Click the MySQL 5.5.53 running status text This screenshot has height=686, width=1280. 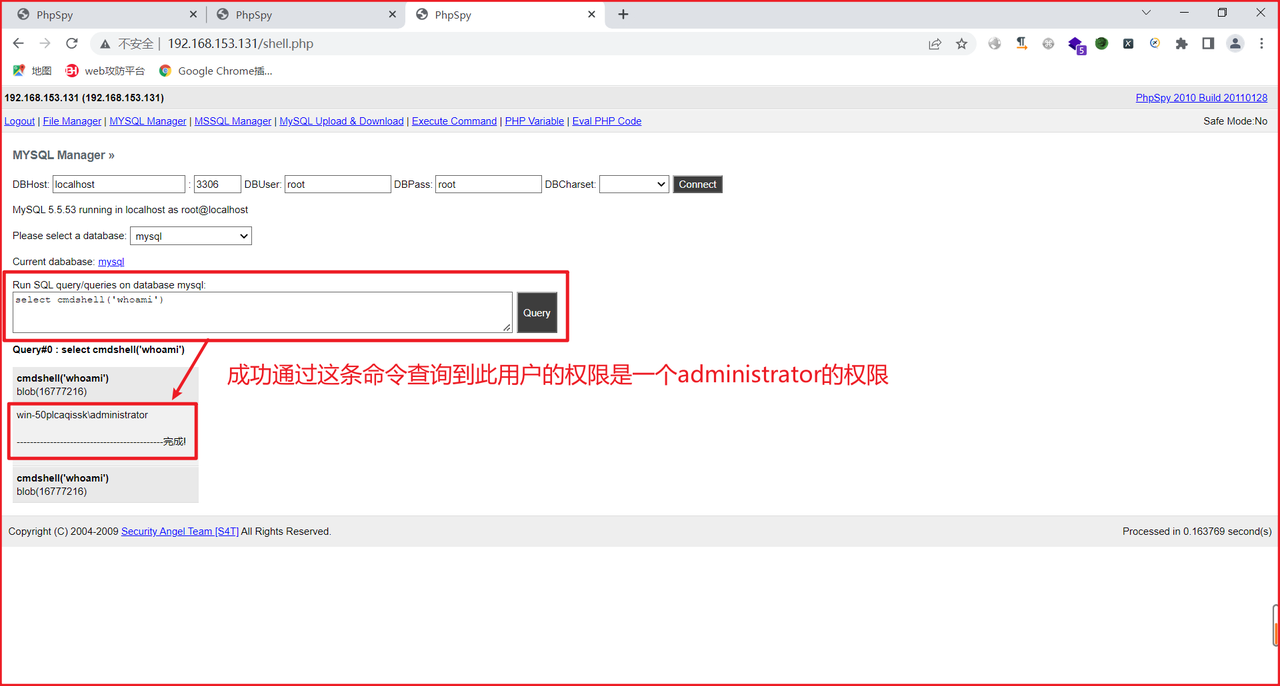[x=130, y=210]
